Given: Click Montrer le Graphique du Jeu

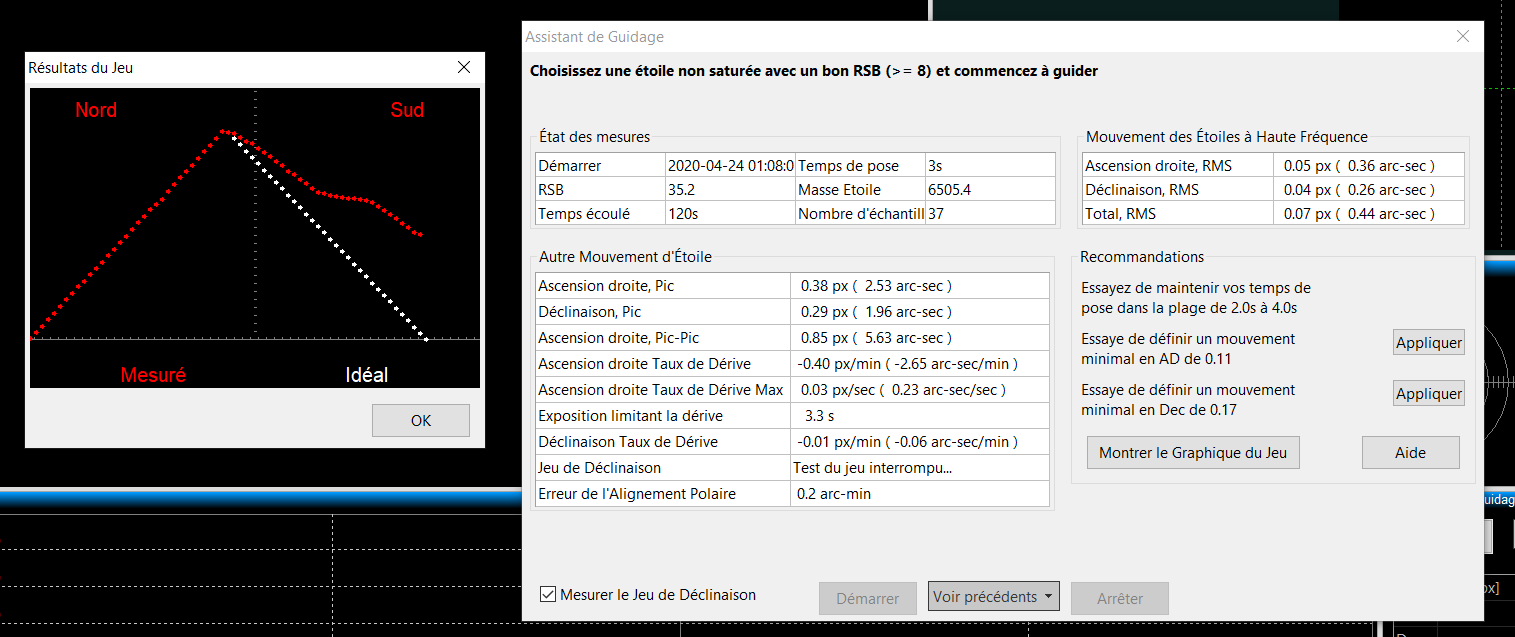Looking at the screenshot, I should coord(1193,453).
